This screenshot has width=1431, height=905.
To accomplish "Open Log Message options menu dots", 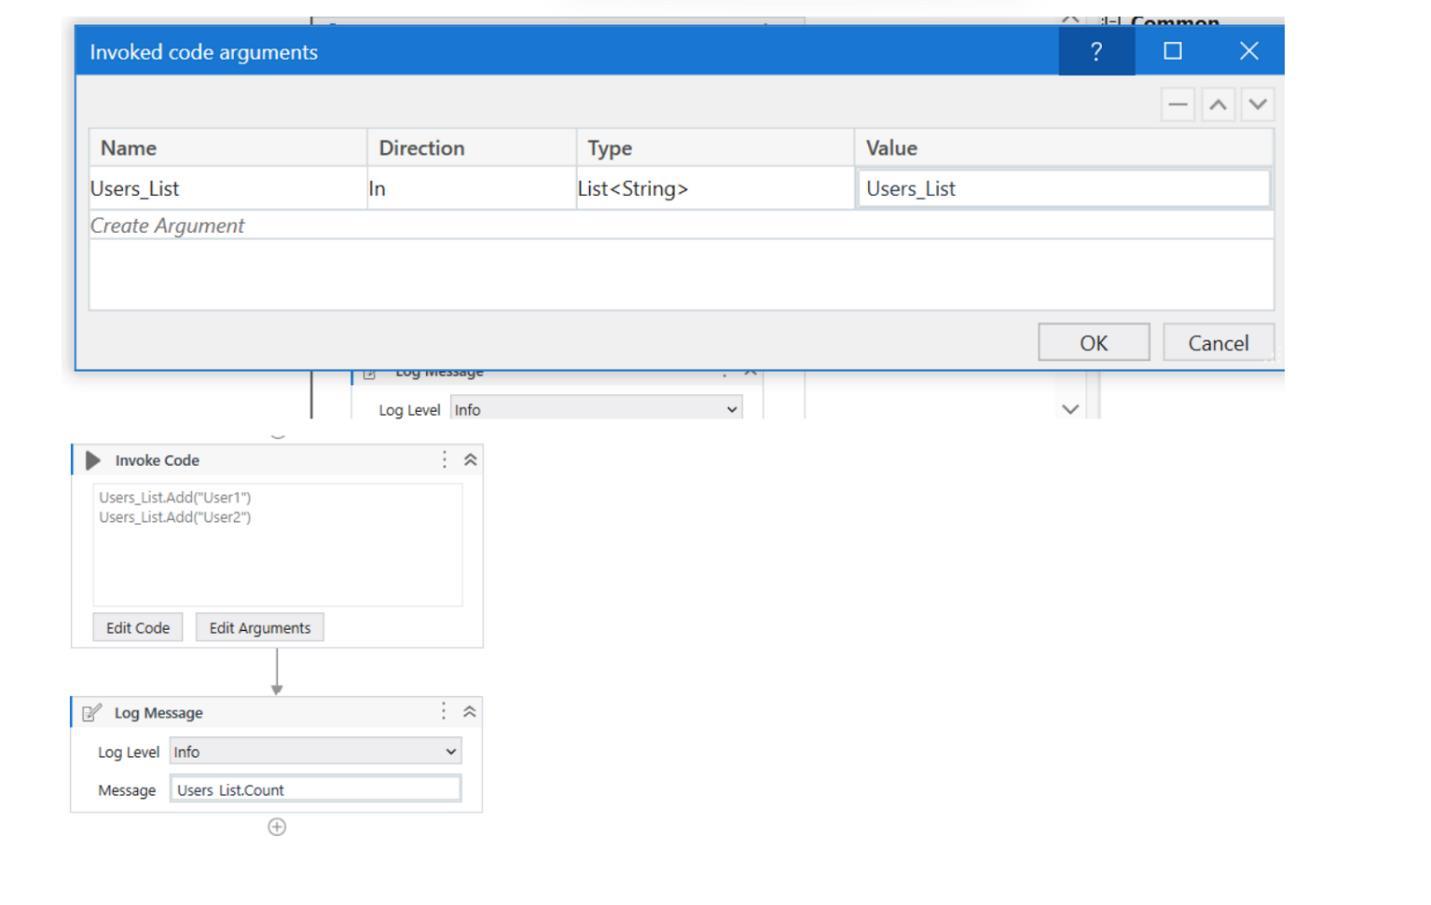I will pyautogui.click(x=444, y=712).
